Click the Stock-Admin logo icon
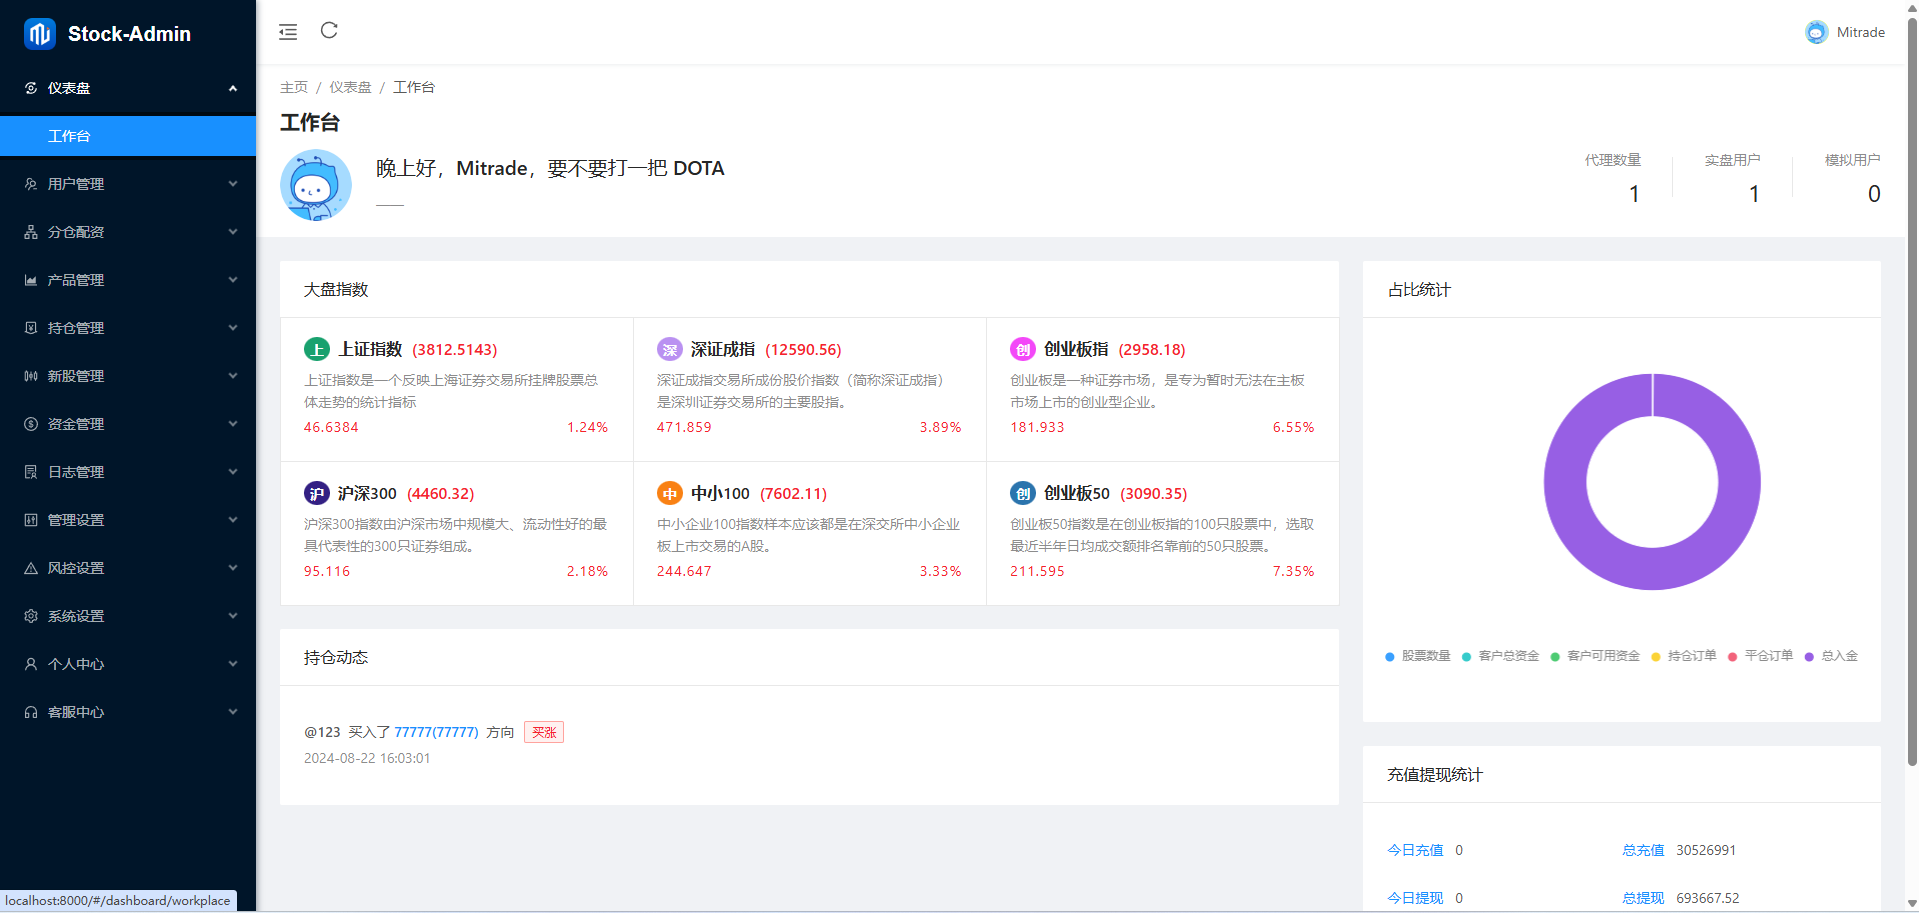Image resolution: width=1919 pixels, height=913 pixels. pos(40,34)
